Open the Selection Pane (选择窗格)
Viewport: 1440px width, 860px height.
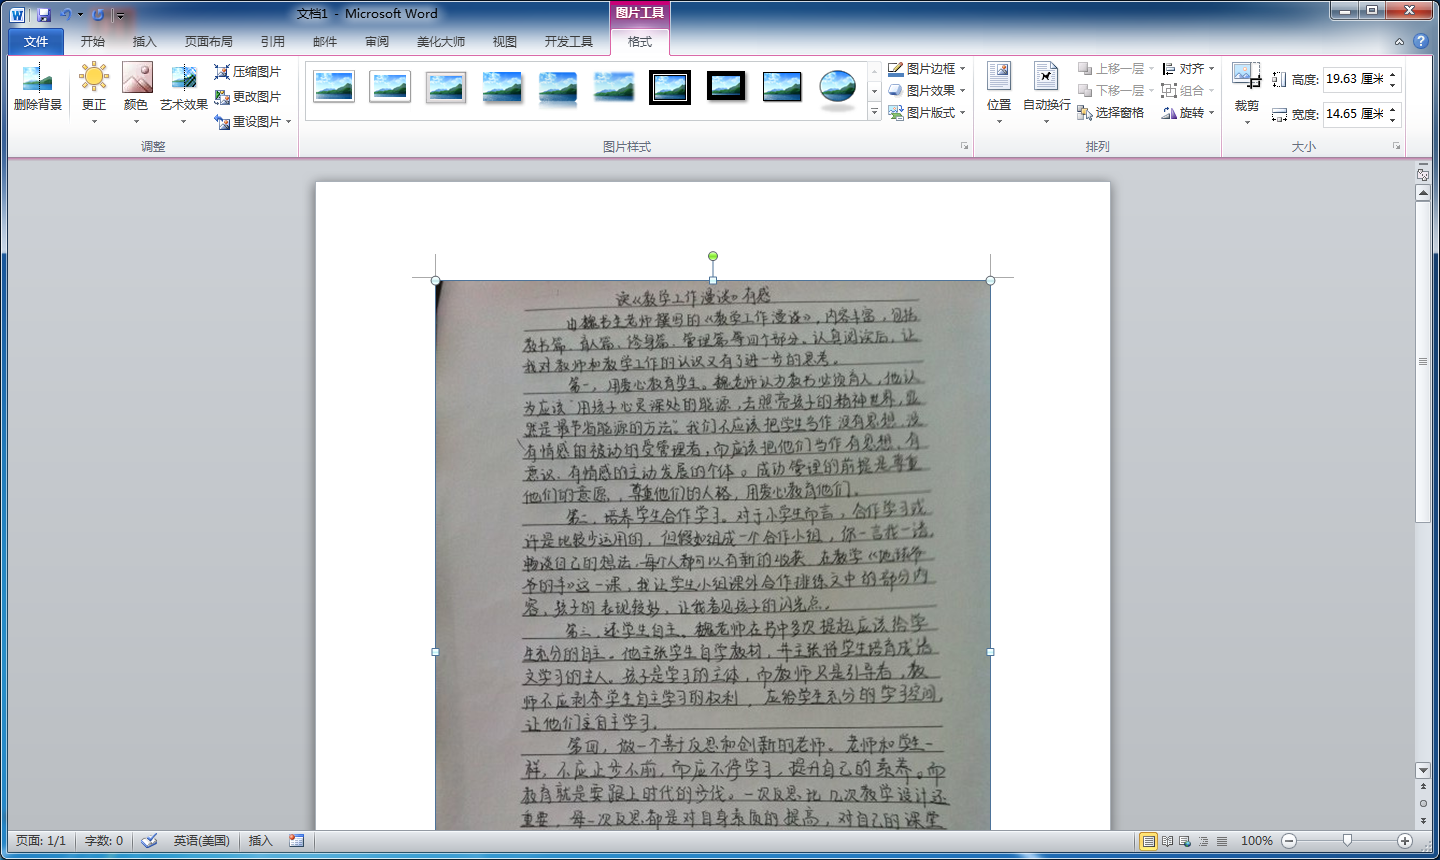pyautogui.click(x=1111, y=113)
